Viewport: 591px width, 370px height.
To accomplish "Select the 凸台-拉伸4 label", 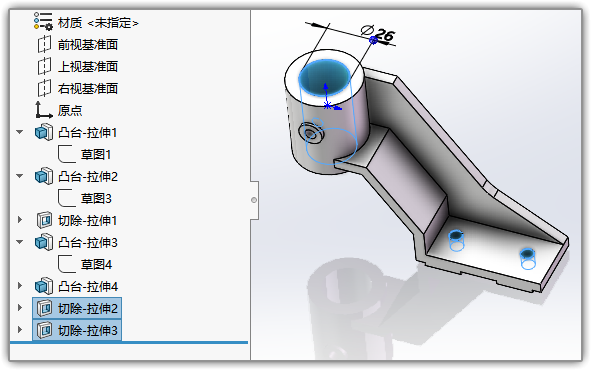I will click(x=88, y=286).
